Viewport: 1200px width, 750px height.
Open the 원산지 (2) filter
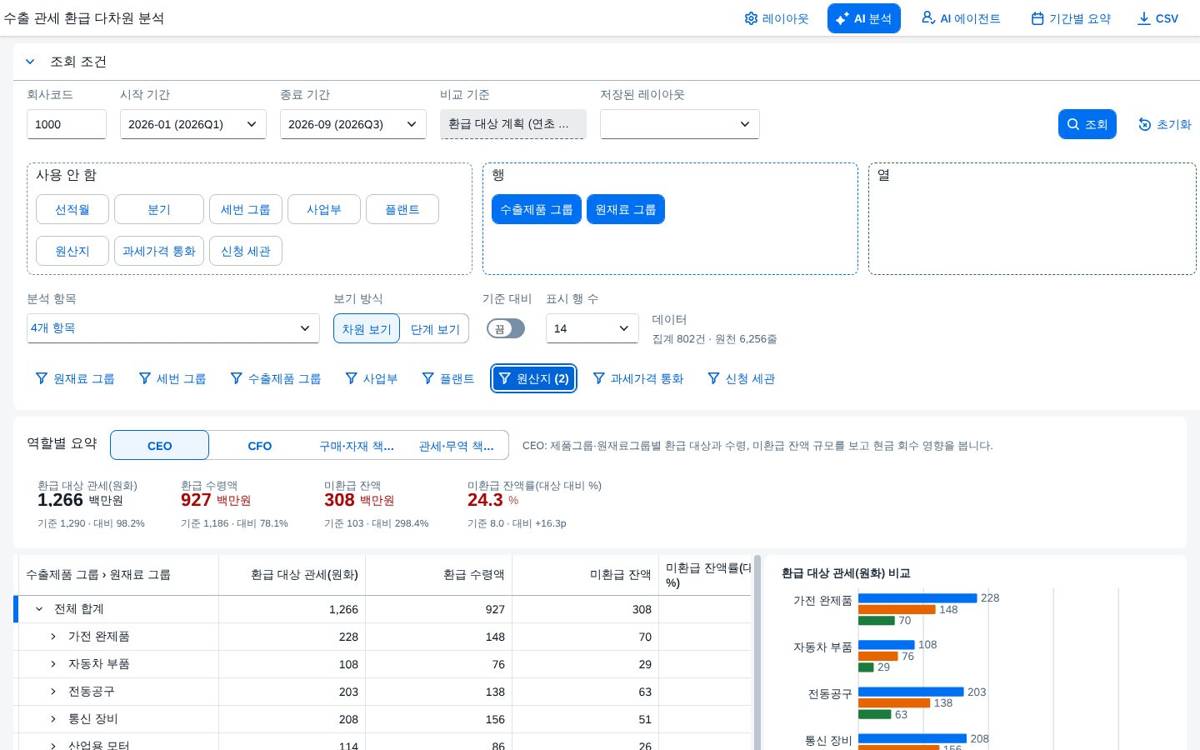click(x=534, y=379)
